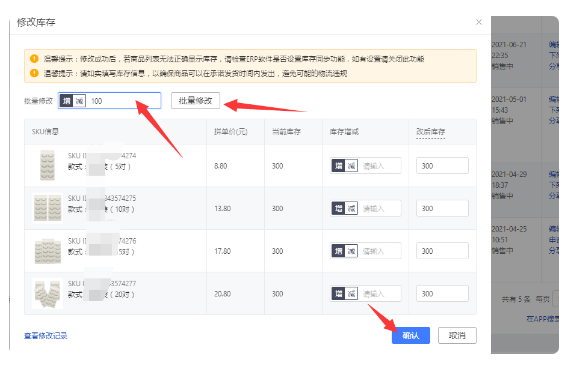565x366 pixels.
Task: Select 减 in the batch modify toggle
Action: [79, 101]
